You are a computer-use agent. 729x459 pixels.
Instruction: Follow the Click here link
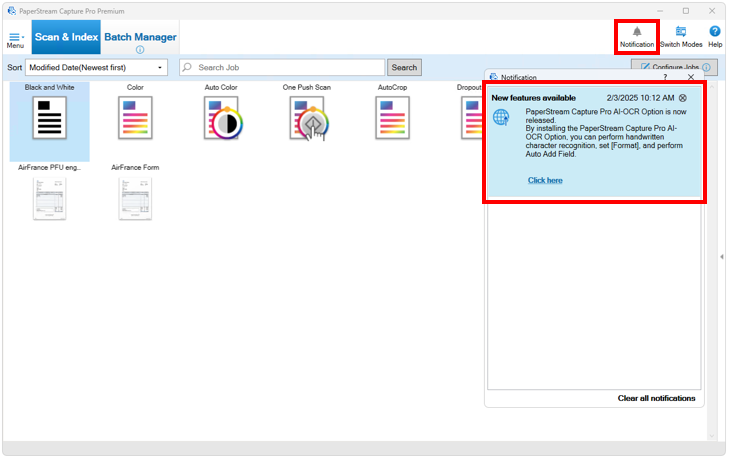[x=545, y=180]
